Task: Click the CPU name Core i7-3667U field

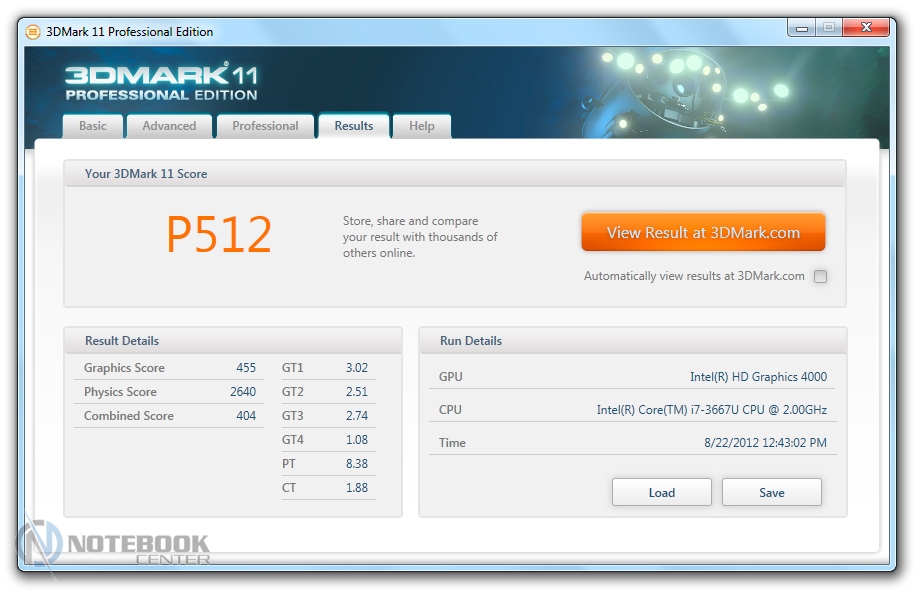Action: (x=711, y=410)
